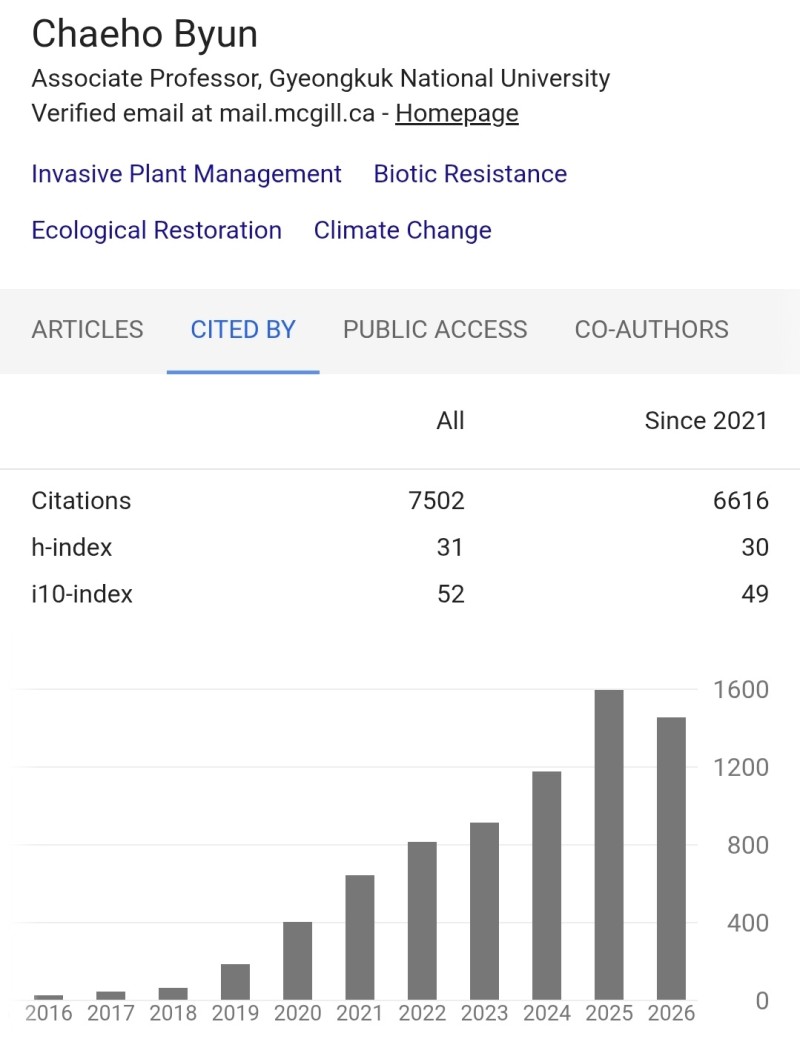Click the 2020 year label under the chart
Viewport: 800px width, 1039px height.
298,1013
